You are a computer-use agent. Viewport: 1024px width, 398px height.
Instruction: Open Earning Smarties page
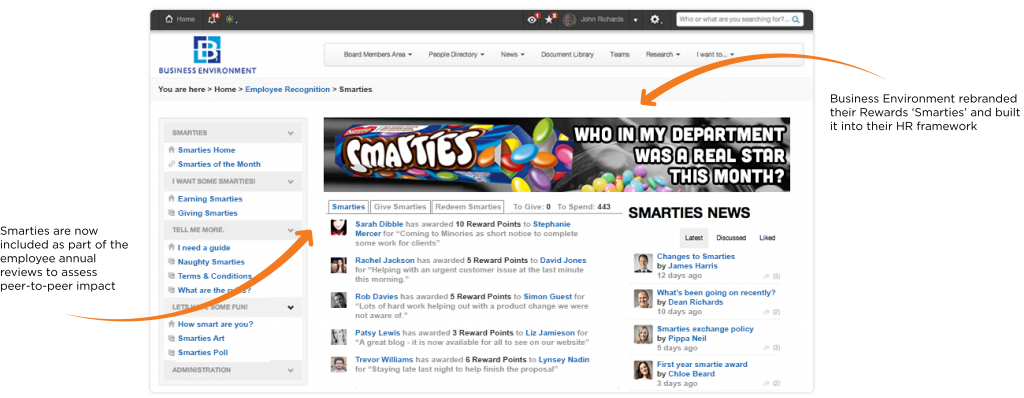tap(210, 199)
